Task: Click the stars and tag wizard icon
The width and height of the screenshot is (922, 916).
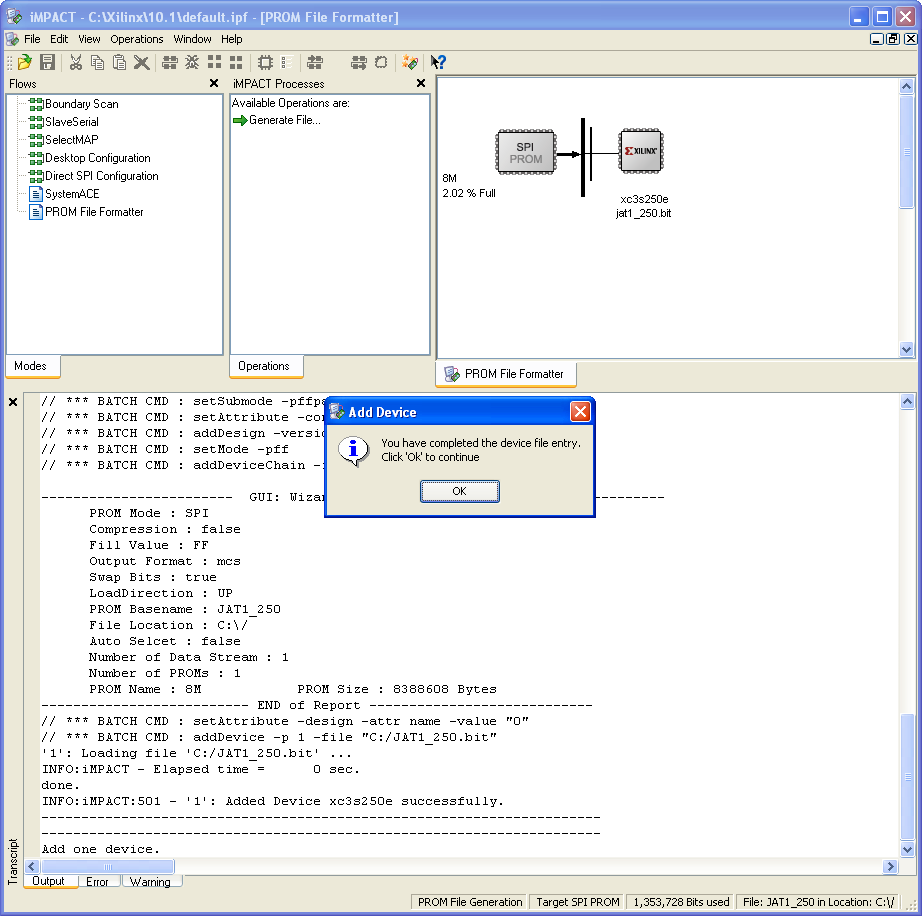Action: [410, 62]
